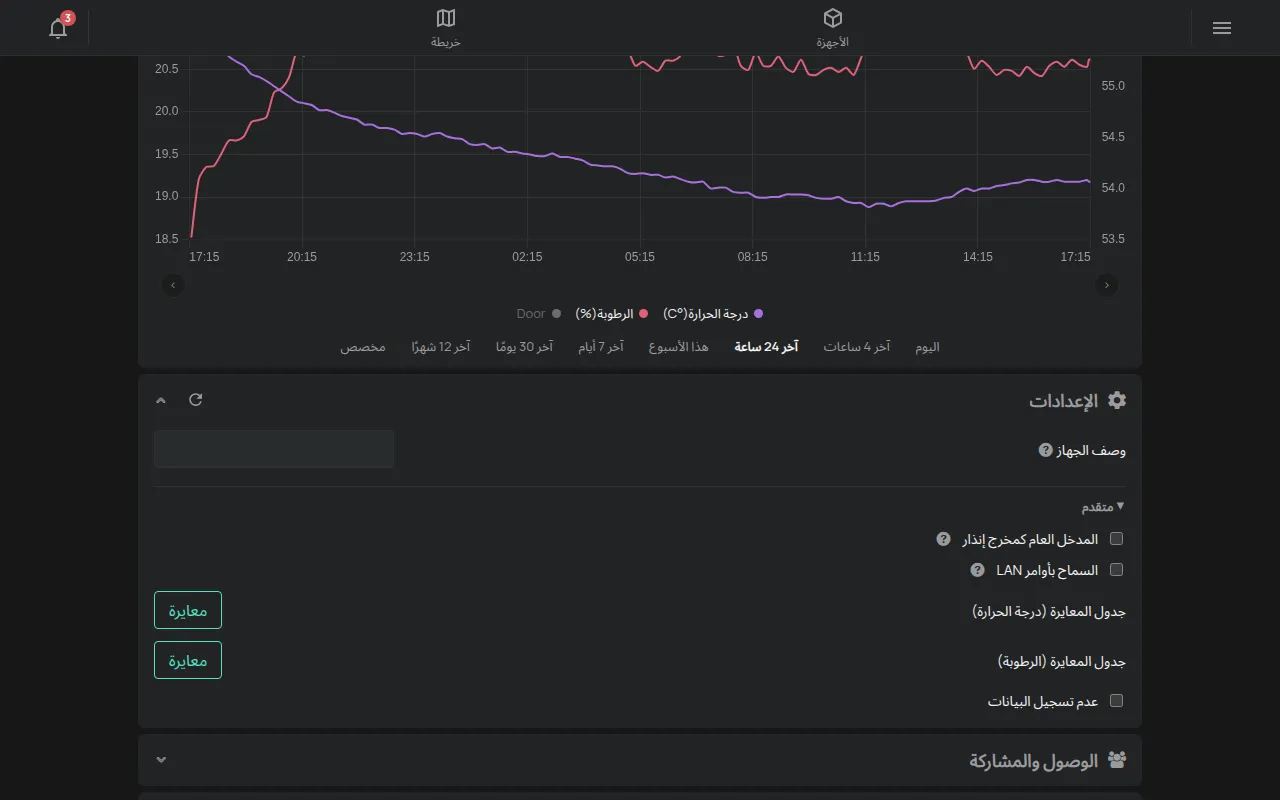Refresh the settings panel
Screen dimensions: 1280x800
point(196,400)
